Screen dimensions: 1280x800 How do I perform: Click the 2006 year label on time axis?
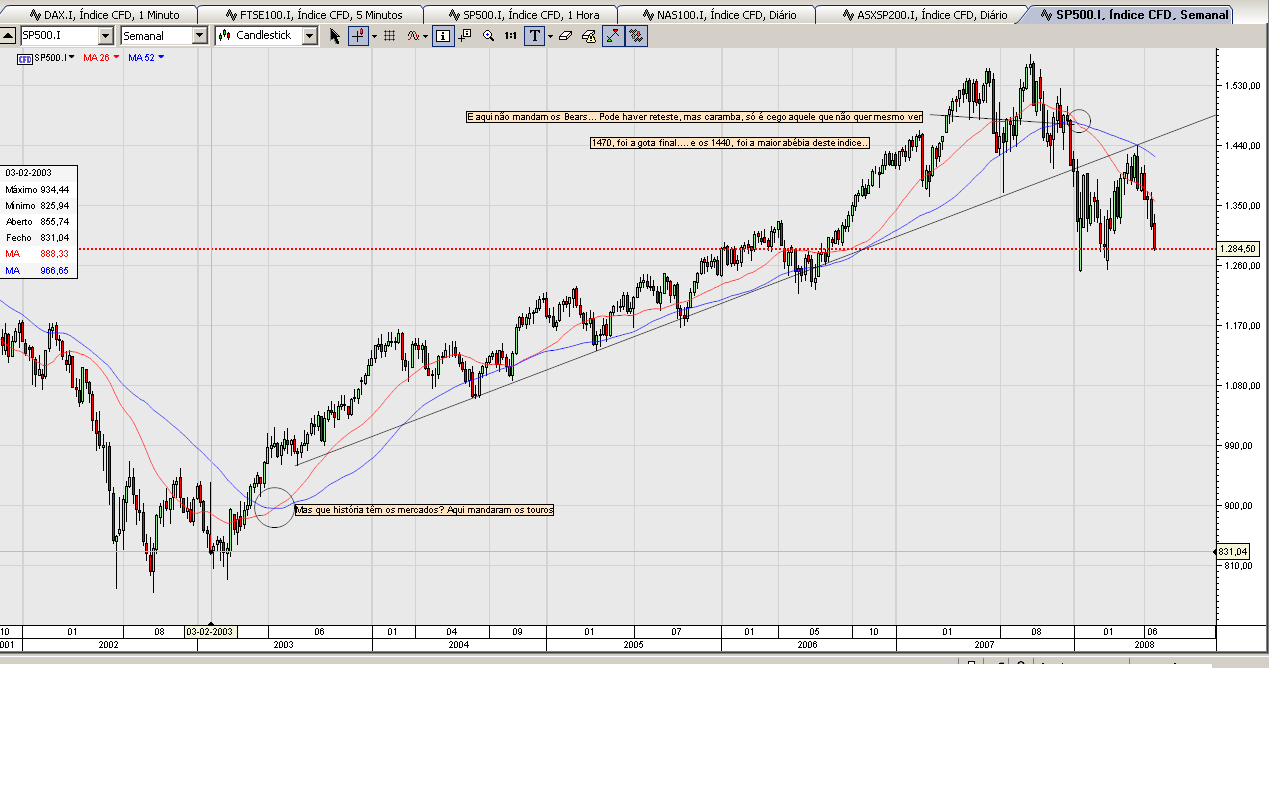808,645
